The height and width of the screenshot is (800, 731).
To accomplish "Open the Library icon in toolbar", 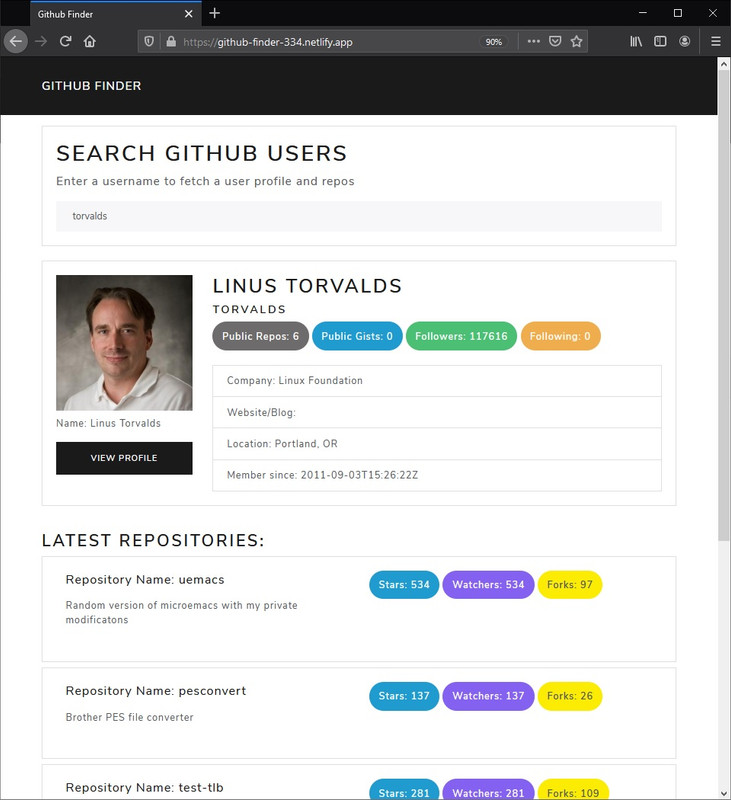I will pyautogui.click(x=636, y=41).
